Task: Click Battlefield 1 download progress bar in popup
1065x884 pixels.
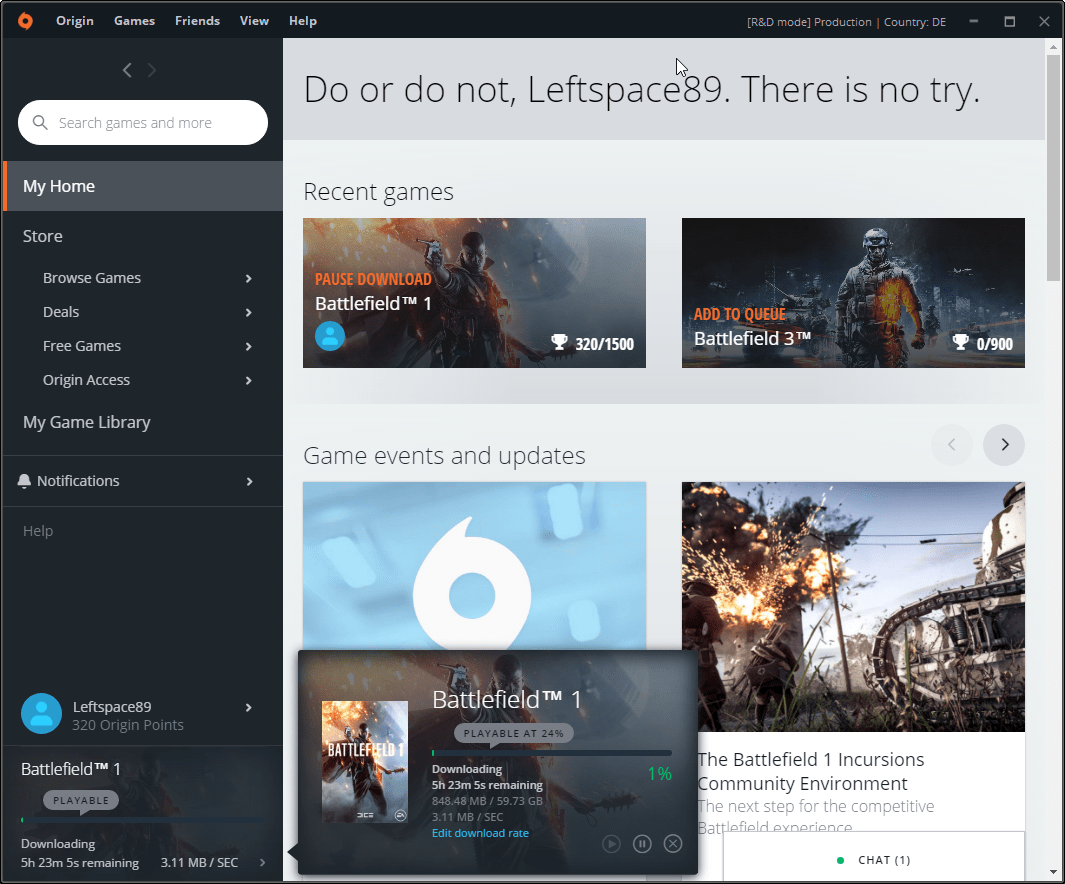Action: coord(552,753)
